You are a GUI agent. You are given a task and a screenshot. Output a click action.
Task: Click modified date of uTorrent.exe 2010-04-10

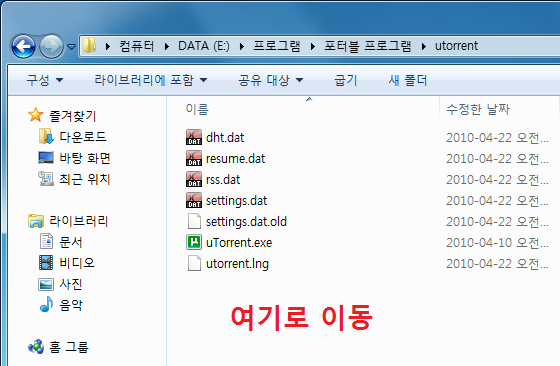click(497, 243)
